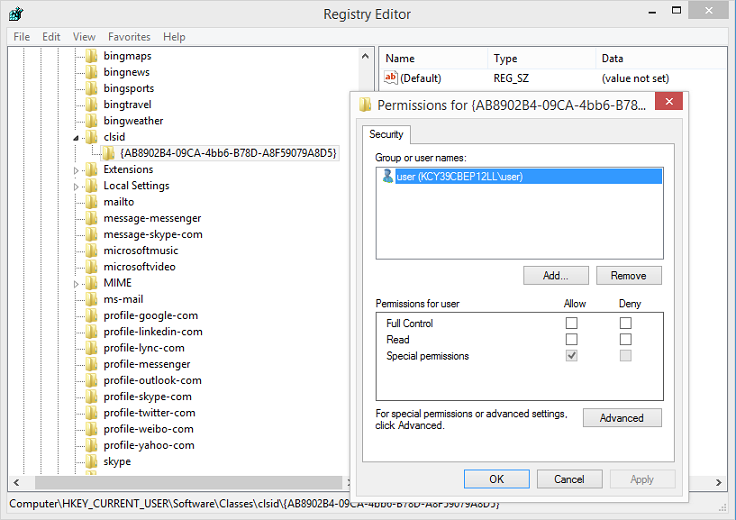Select the profile-yahoo-com key

pos(149,445)
